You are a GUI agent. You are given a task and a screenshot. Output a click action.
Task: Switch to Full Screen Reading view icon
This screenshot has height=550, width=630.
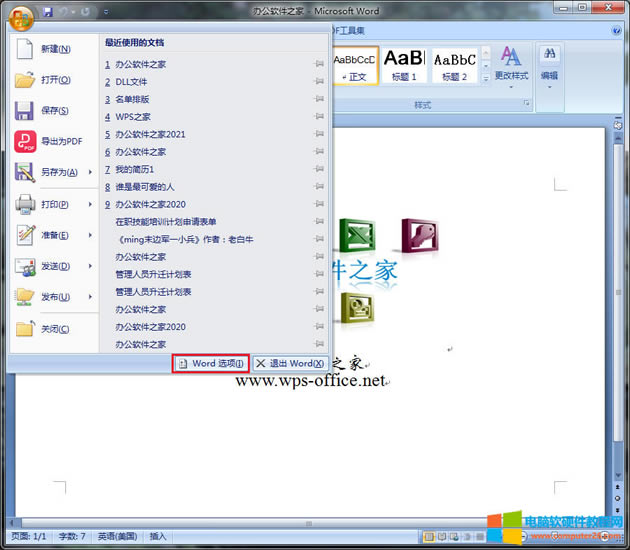442,537
